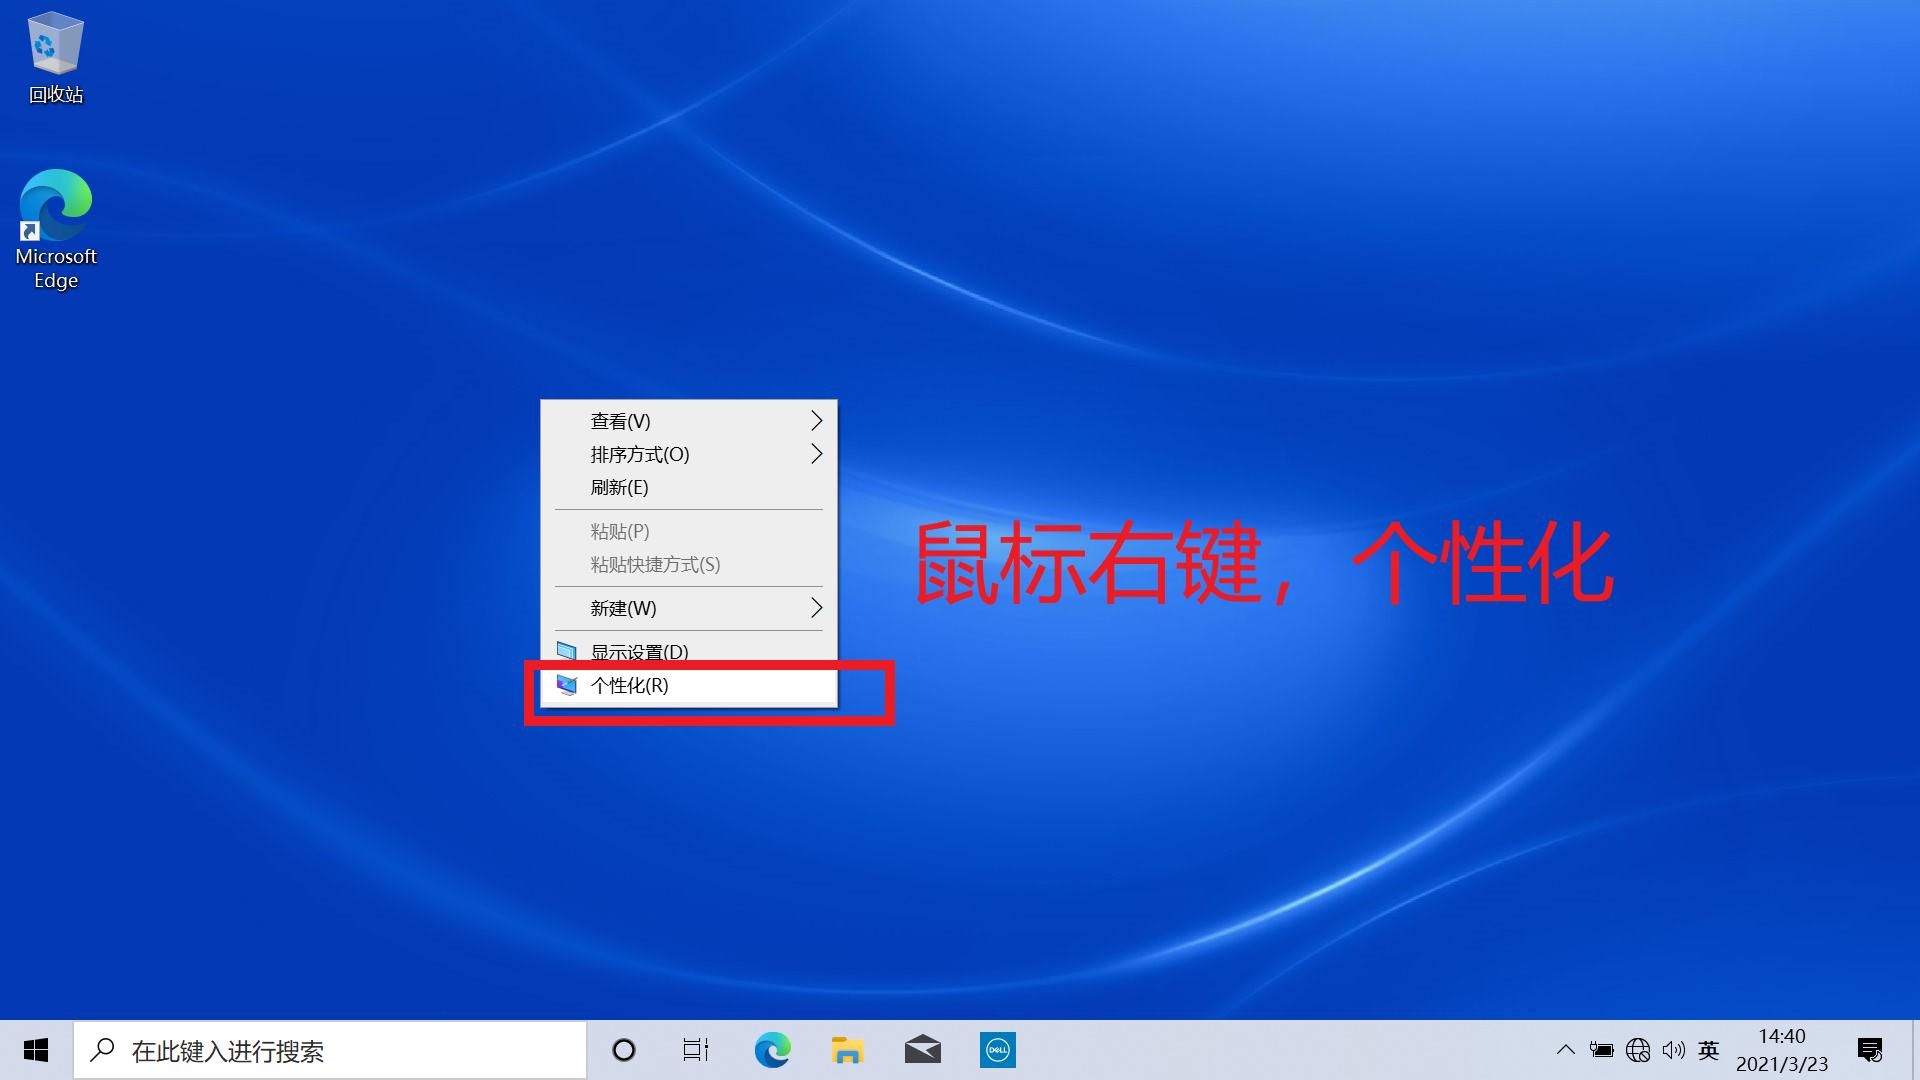Click the taskbar search input field
Screen dimensions: 1920x1080
330,1050
